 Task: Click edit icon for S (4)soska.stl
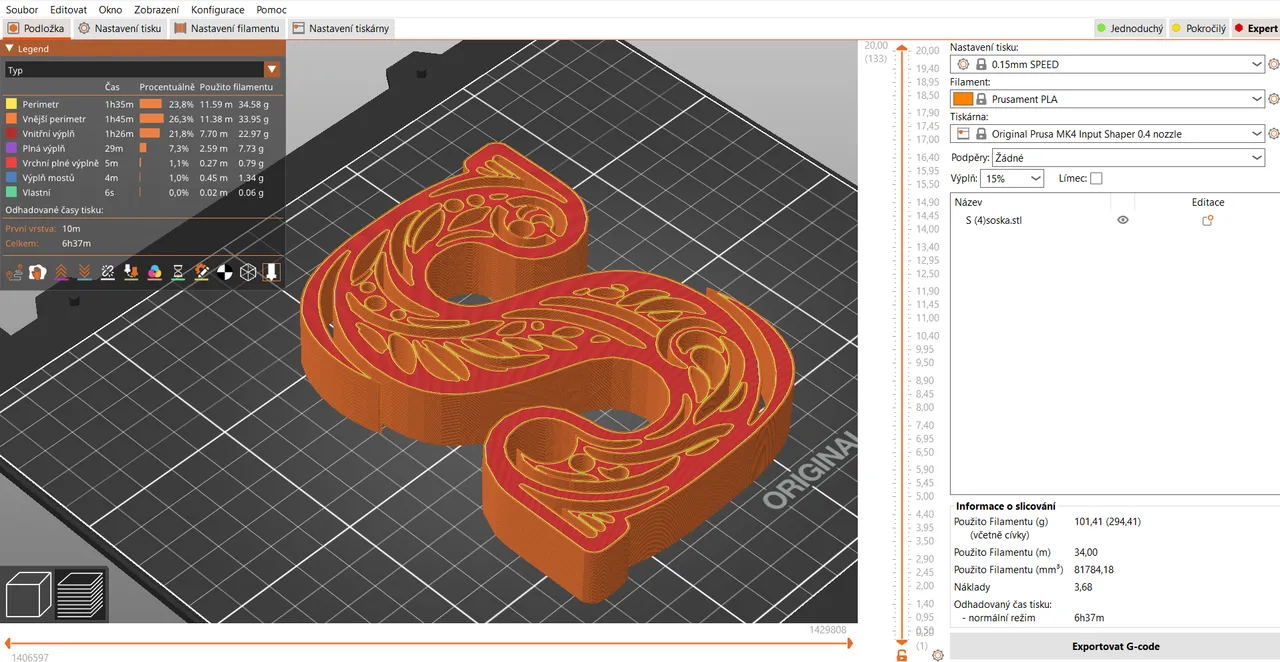(1207, 220)
